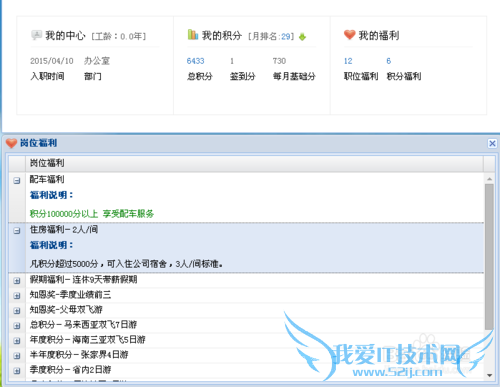This screenshot has width=500, height=387.
Task: Expand 知恩奖-季度业绩前三 row
Action: click(x=17, y=296)
